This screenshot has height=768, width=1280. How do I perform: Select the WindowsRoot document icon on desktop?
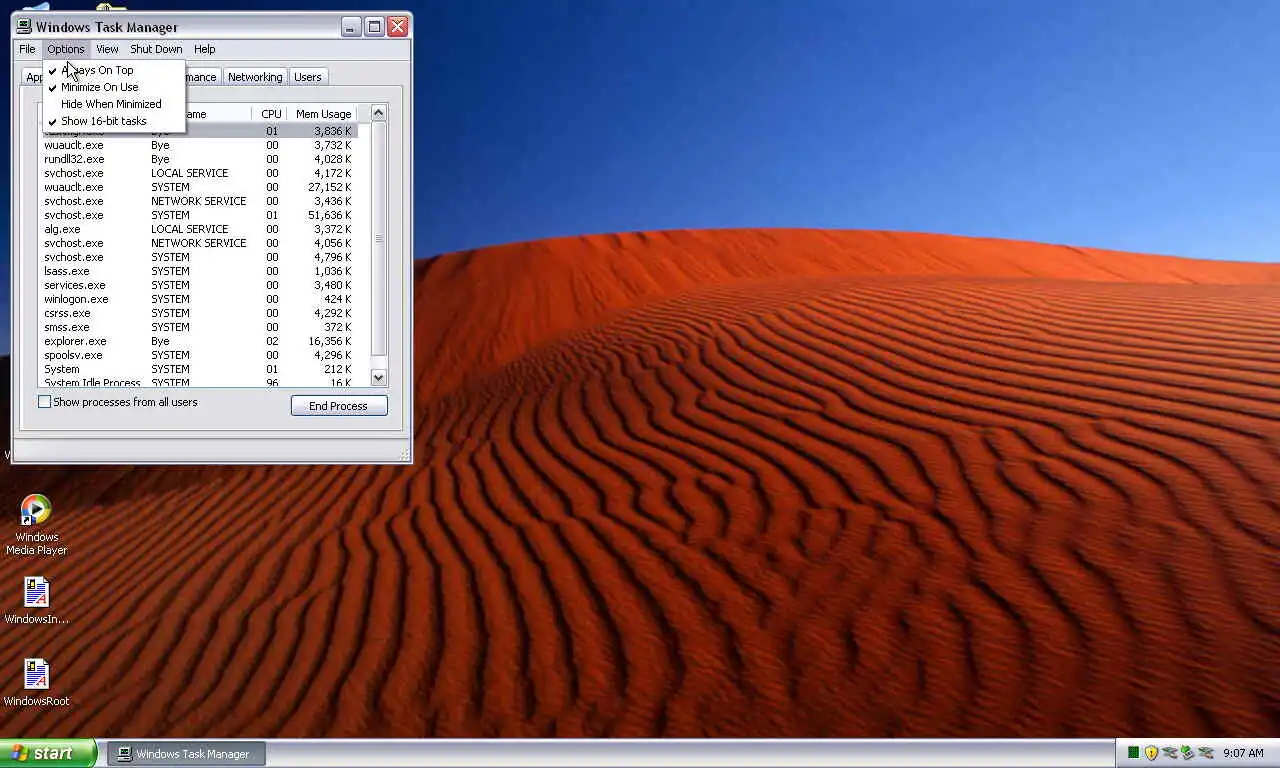(36, 683)
